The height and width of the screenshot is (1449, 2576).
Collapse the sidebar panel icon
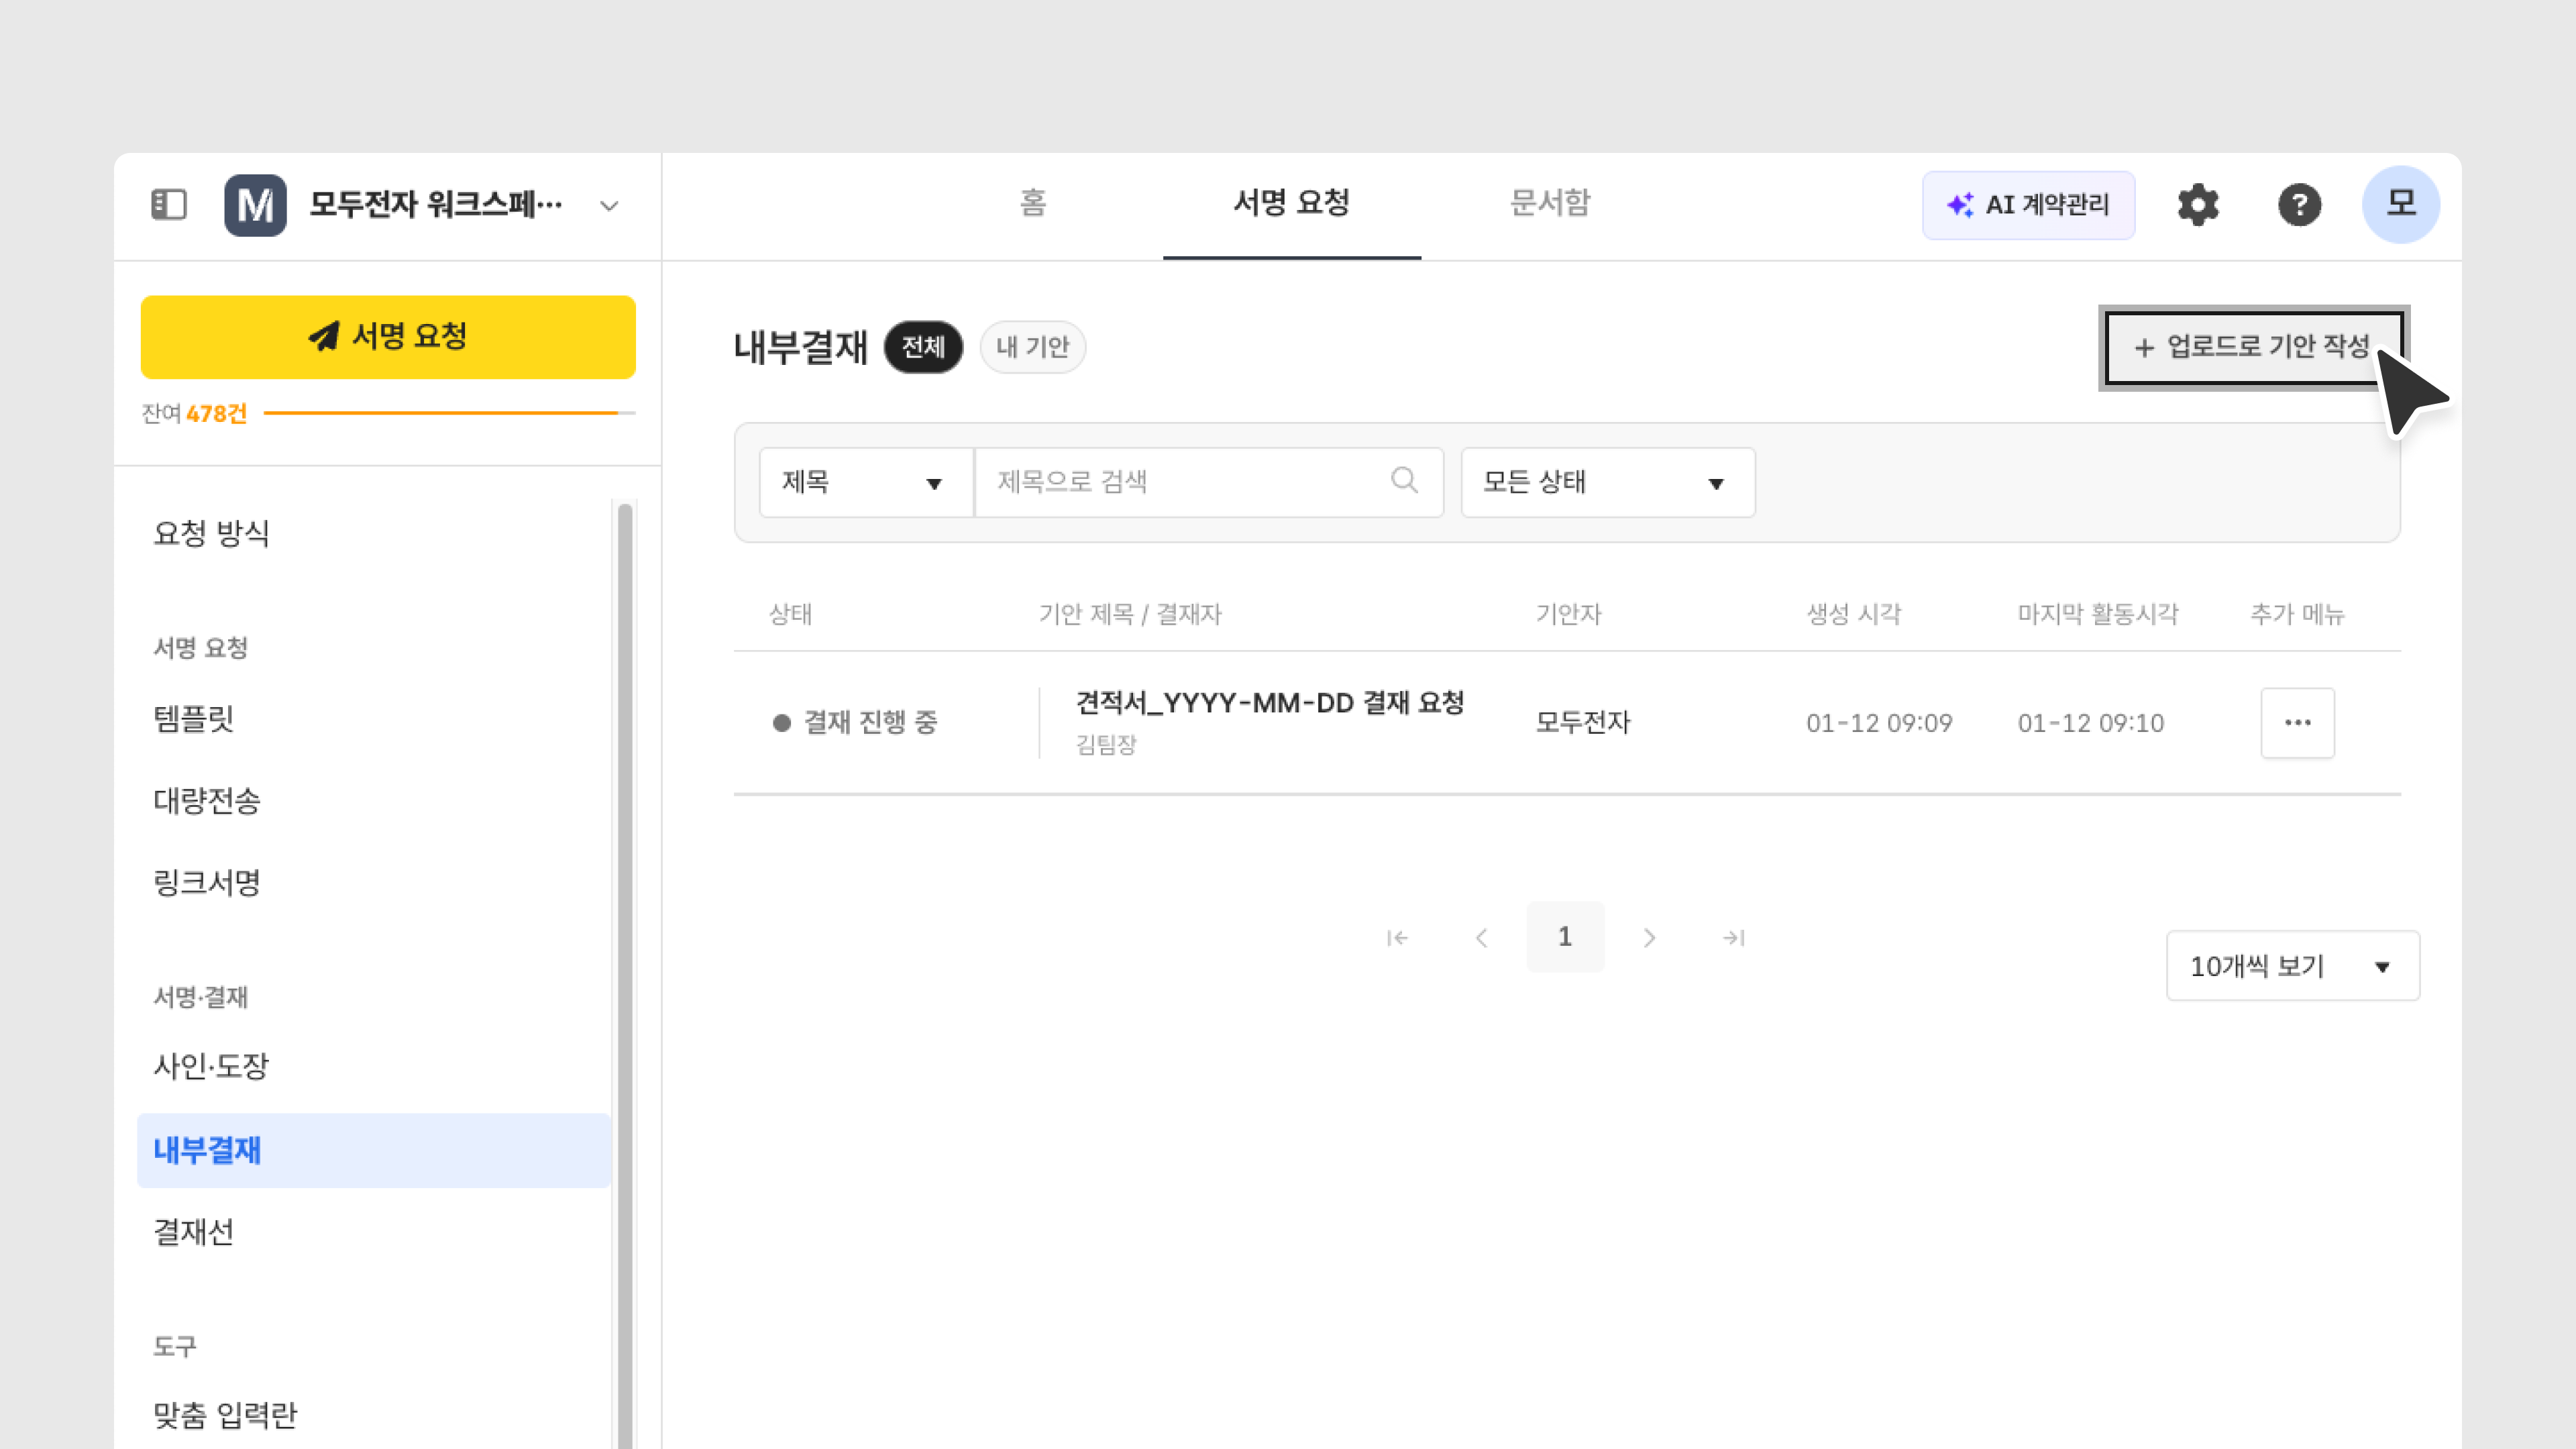[x=169, y=205]
